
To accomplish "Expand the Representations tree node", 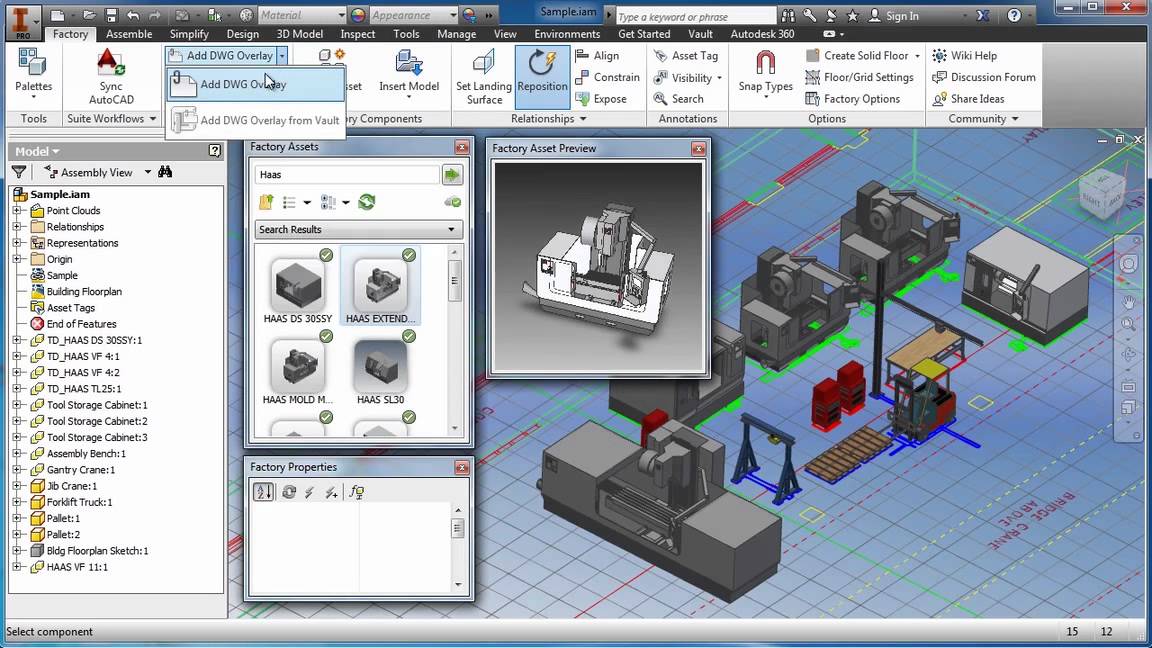I will [x=17, y=243].
